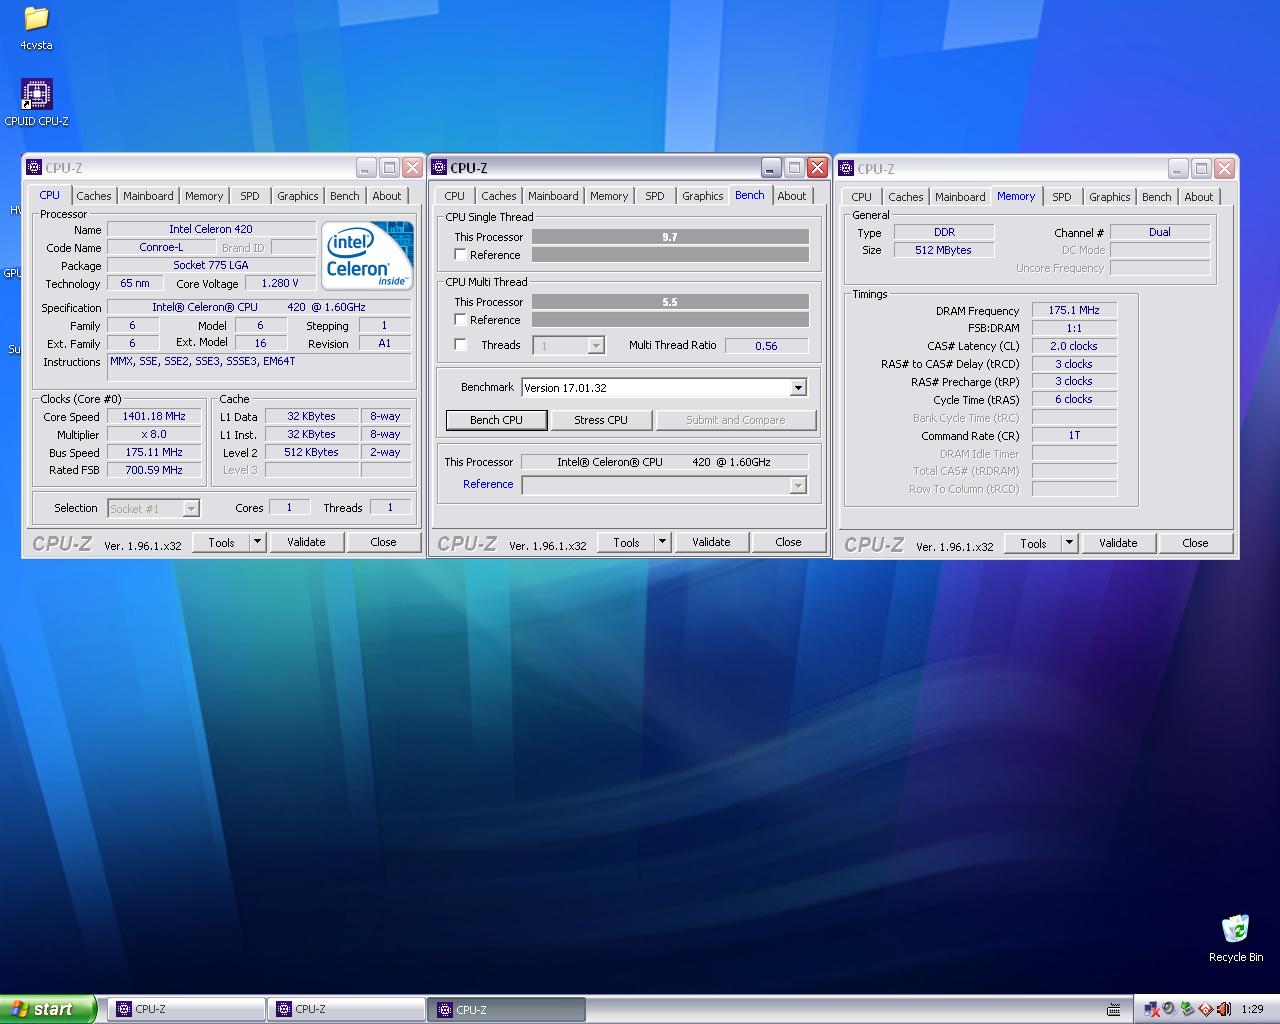
Task: Open the Graphics tab in the Bench window
Action: pyautogui.click(x=703, y=196)
